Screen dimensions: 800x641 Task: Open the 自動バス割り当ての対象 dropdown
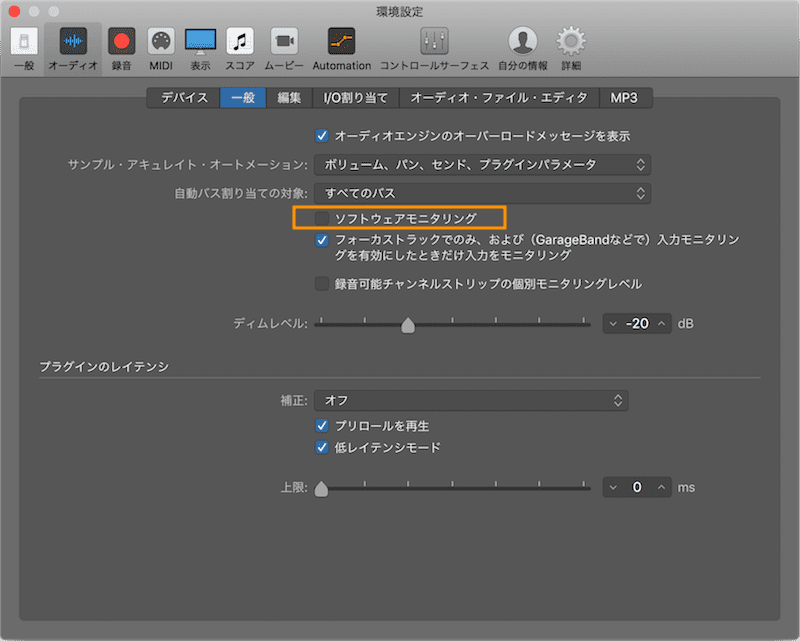[482, 193]
